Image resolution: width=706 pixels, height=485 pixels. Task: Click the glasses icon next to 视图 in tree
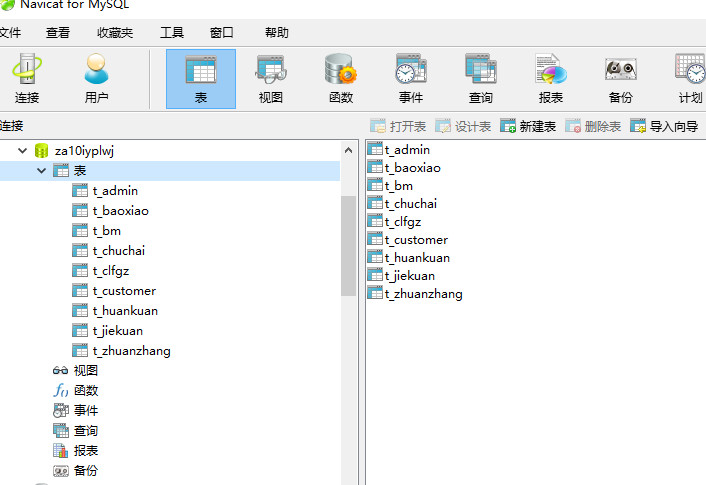click(60, 371)
